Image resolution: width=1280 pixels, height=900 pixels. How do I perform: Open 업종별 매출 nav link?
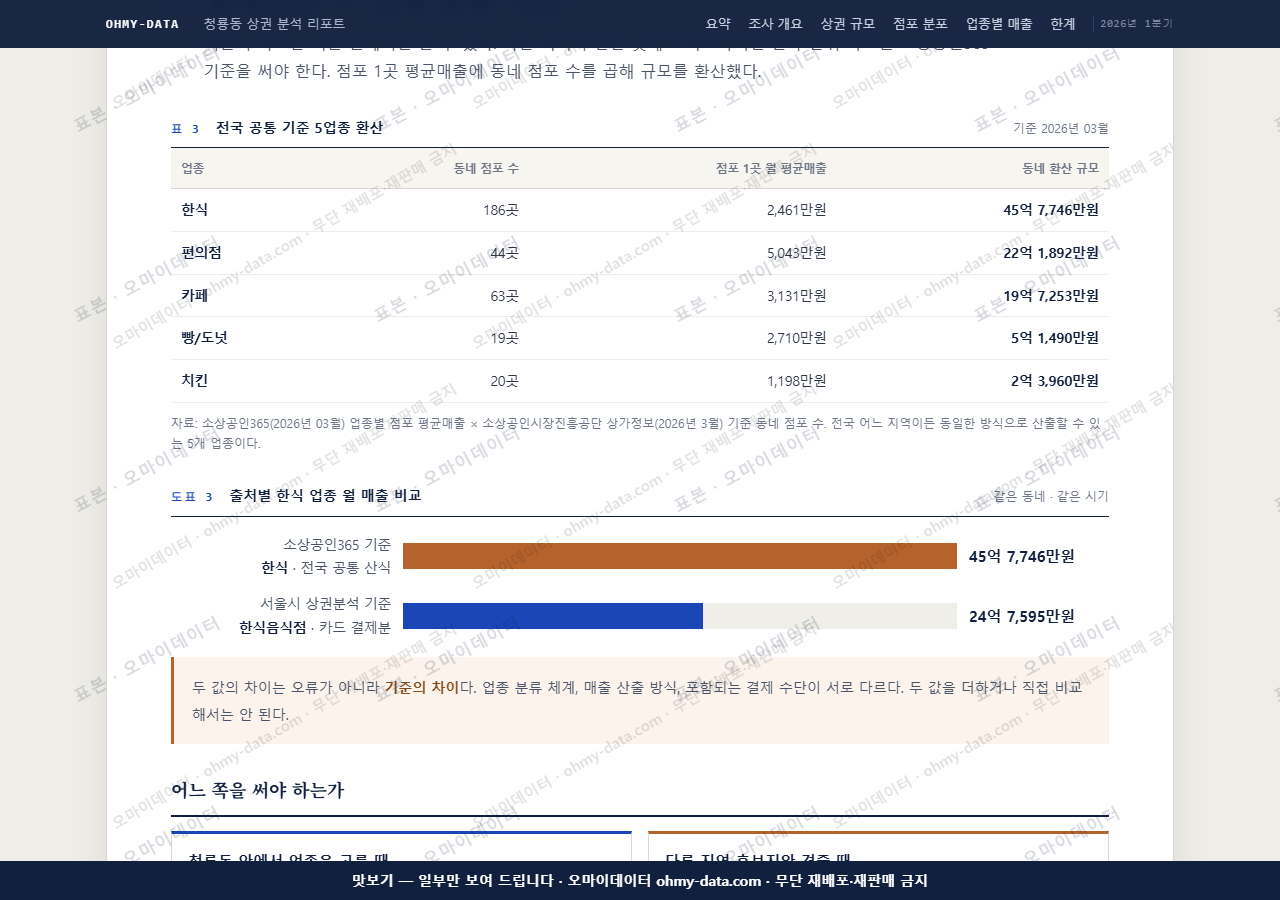pos(999,24)
